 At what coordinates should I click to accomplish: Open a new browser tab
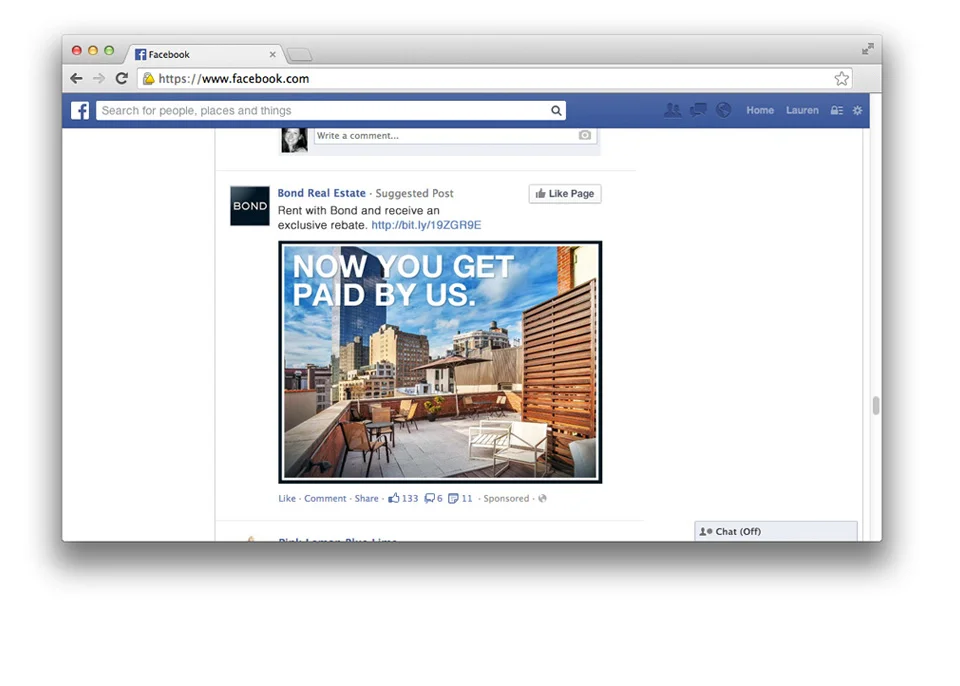point(299,55)
